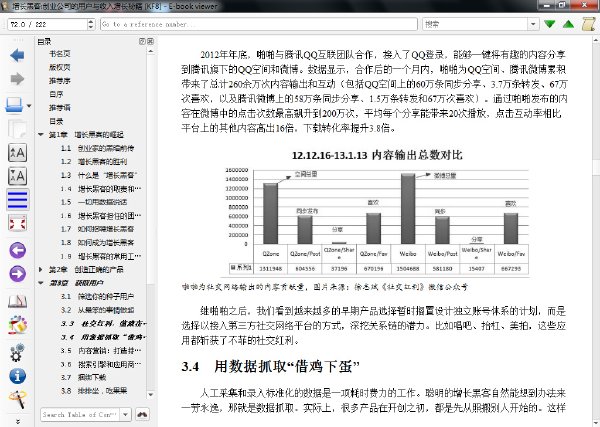Select TOC entry starting with 3.8
Screen dimensions: 600x427
tap(94, 391)
